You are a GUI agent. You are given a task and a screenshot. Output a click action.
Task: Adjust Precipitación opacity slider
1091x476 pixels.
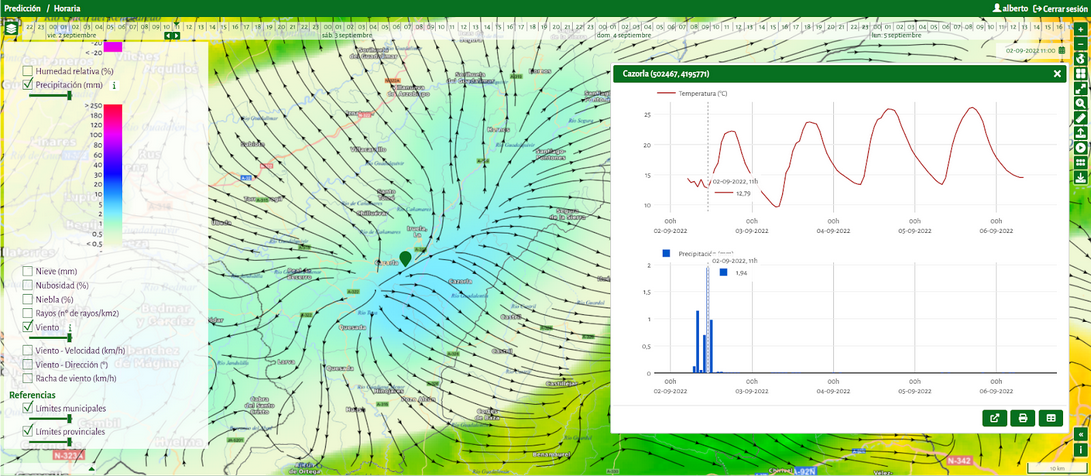pos(50,95)
